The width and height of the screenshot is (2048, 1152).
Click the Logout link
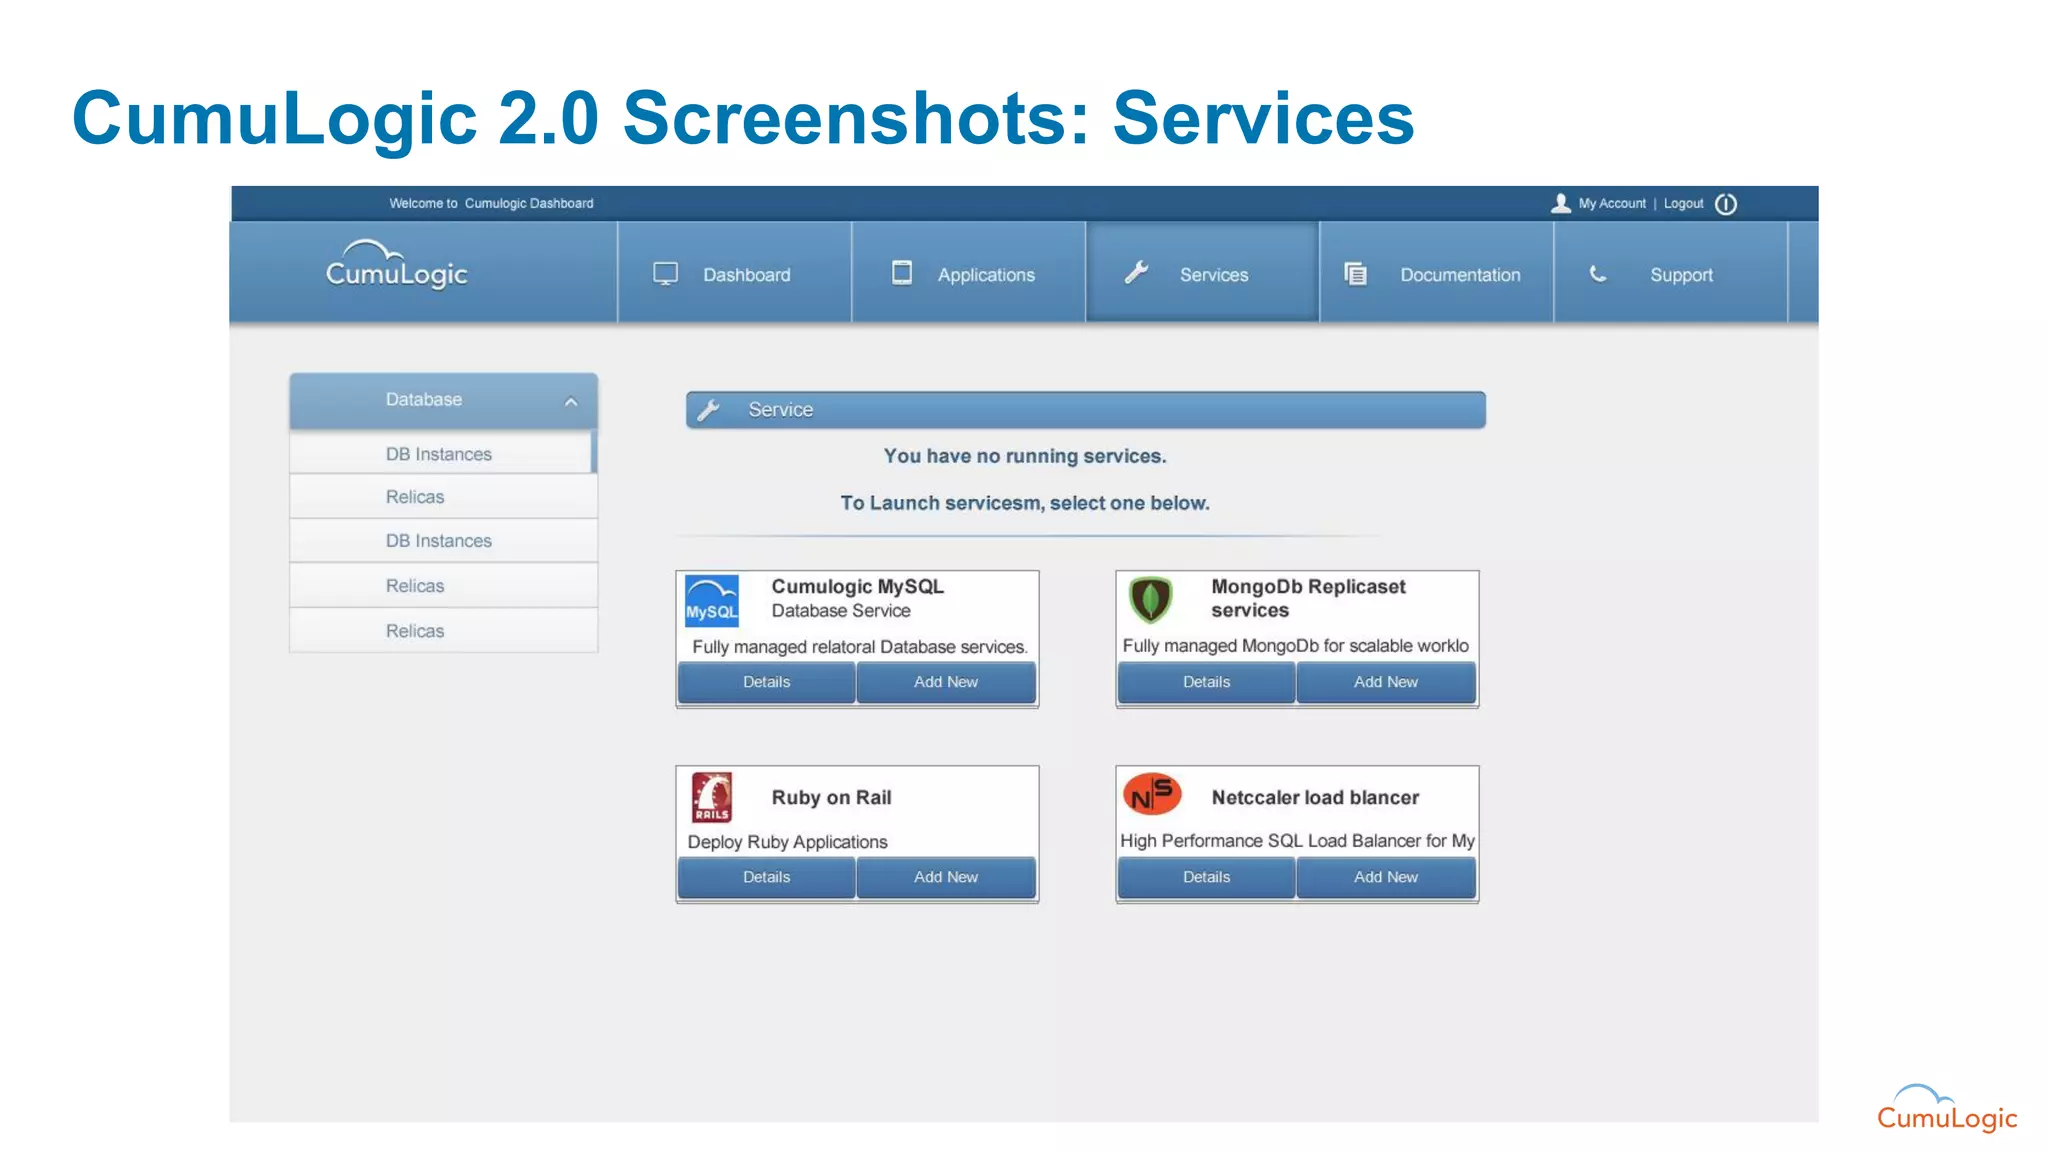[1683, 204]
